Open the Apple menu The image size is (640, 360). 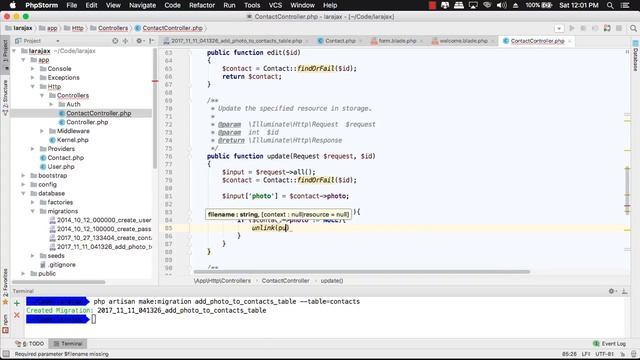pyautogui.click(x=13, y=5)
